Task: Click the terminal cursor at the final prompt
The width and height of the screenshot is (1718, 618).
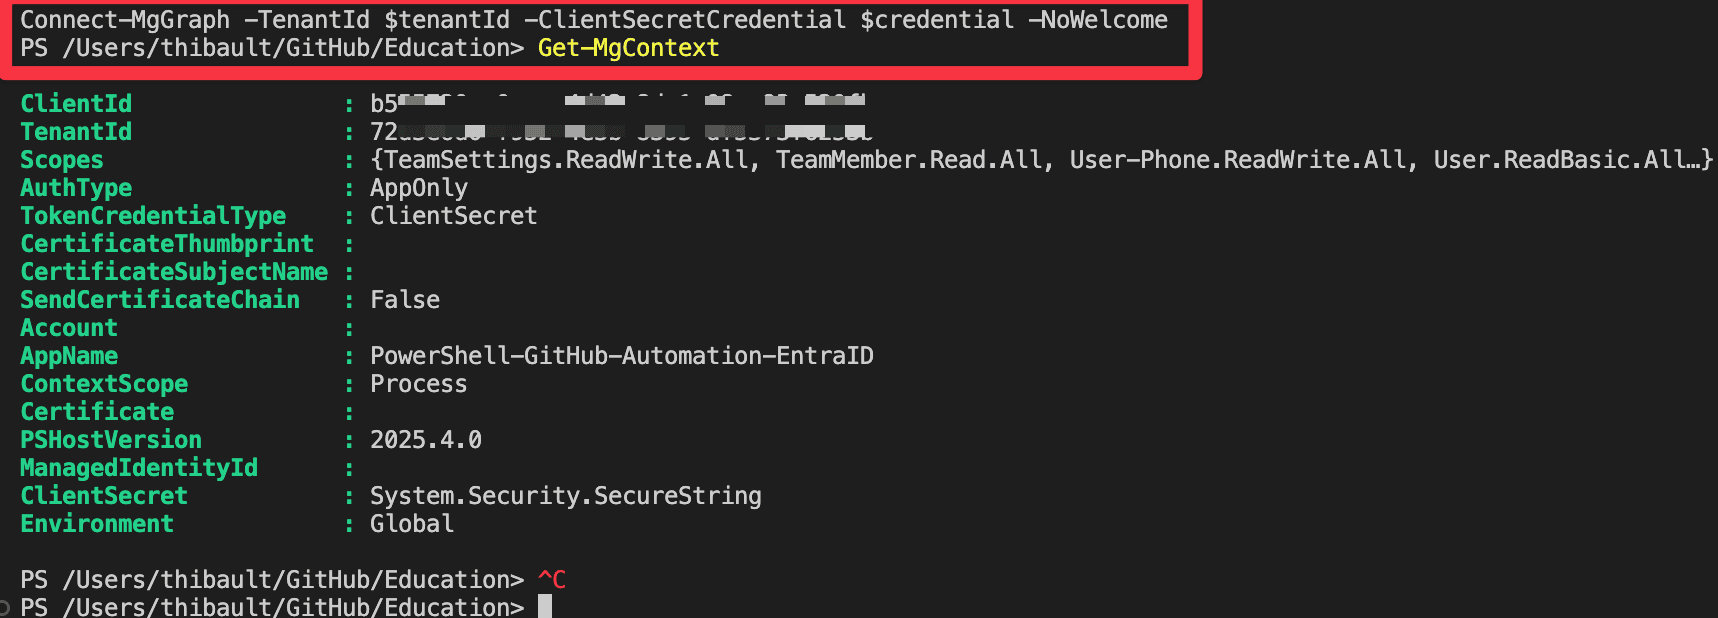Action: (x=545, y=606)
